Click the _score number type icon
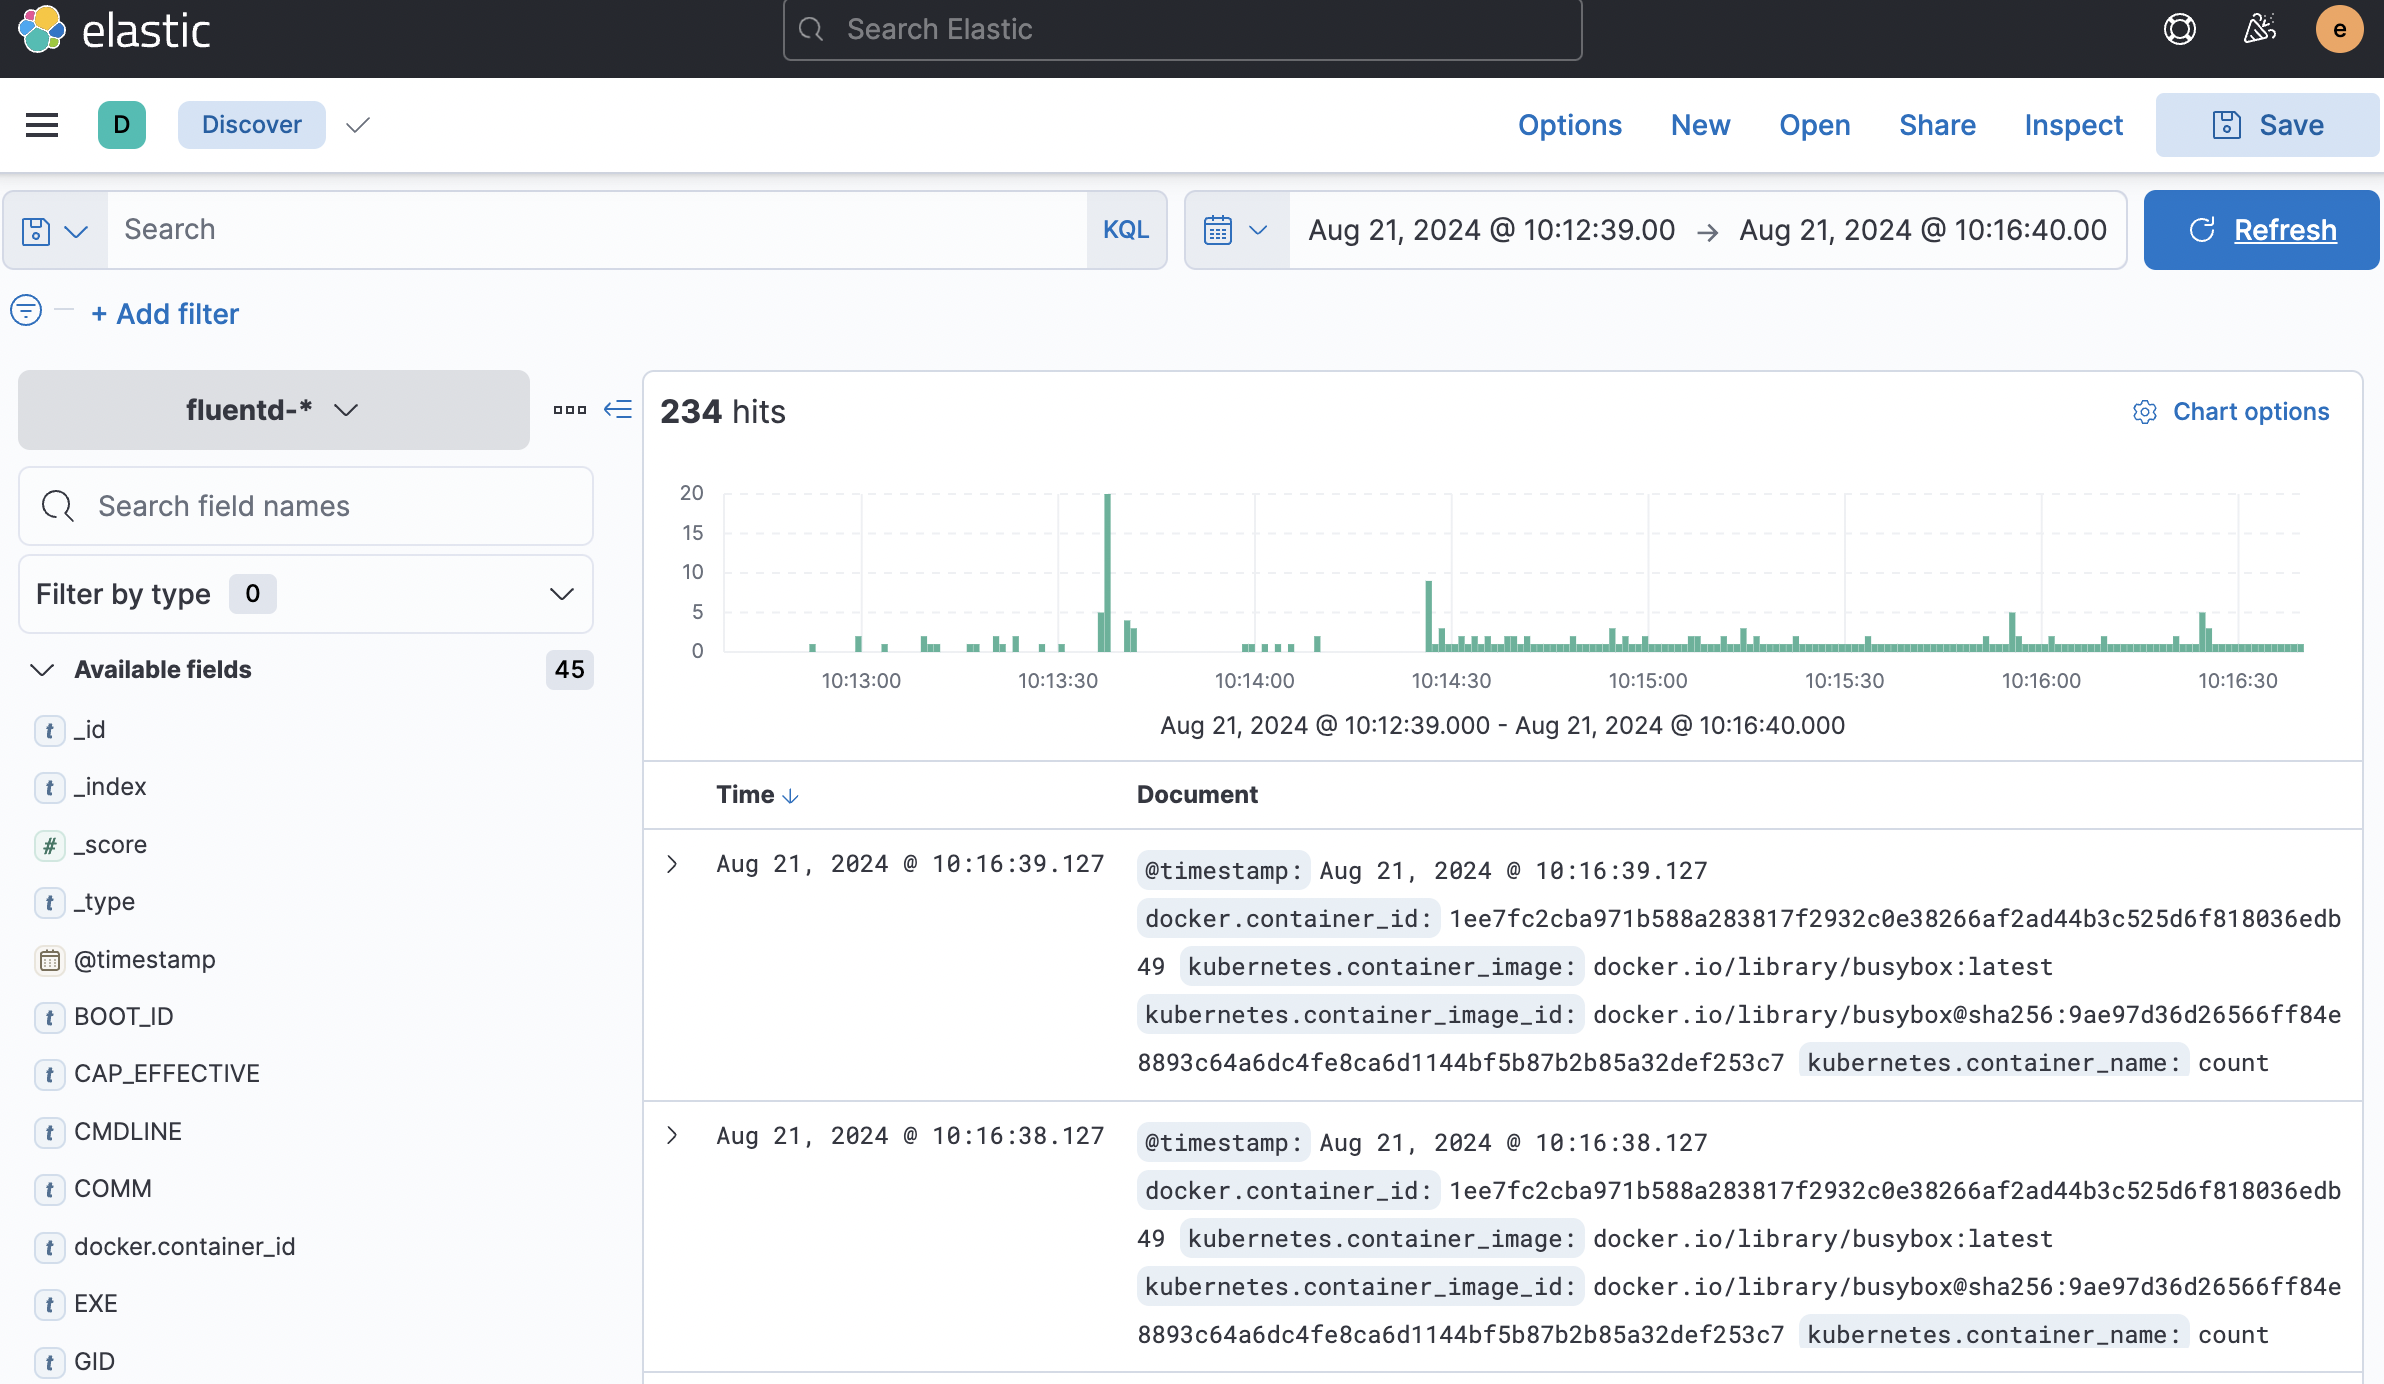Screen dimensions: 2384x1384 click(50, 846)
